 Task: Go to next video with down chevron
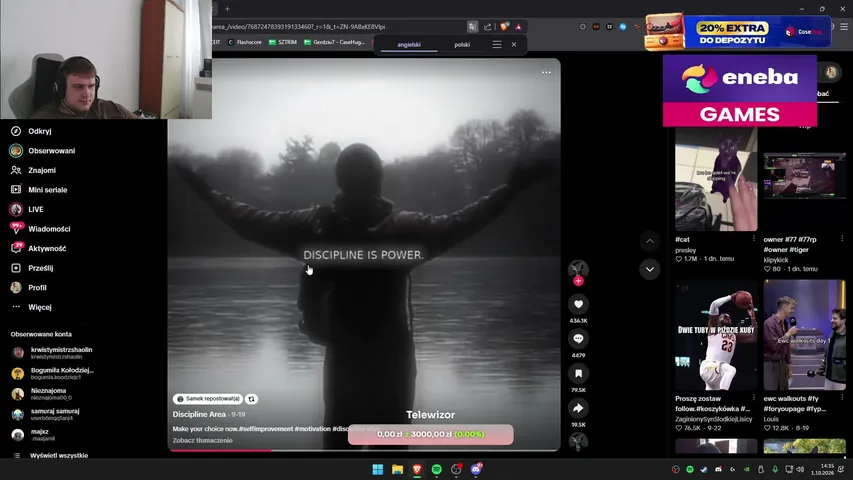point(650,269)
